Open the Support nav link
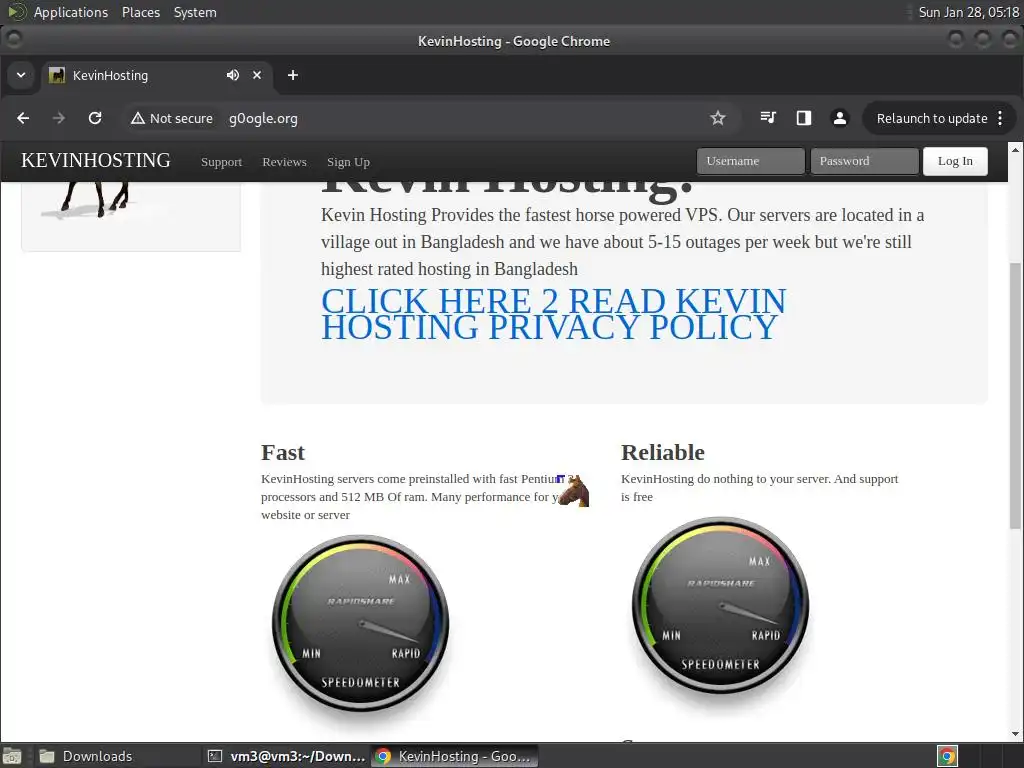This screenshot has height=768, width=1024. coord(221,162)
